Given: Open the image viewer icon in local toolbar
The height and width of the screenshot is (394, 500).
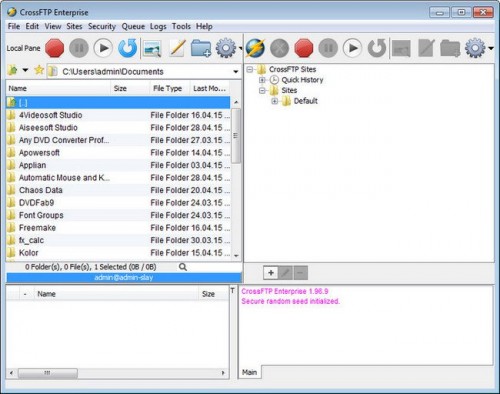Looking at the screenshot, I should pyautogui.click(x=152, y=49).
